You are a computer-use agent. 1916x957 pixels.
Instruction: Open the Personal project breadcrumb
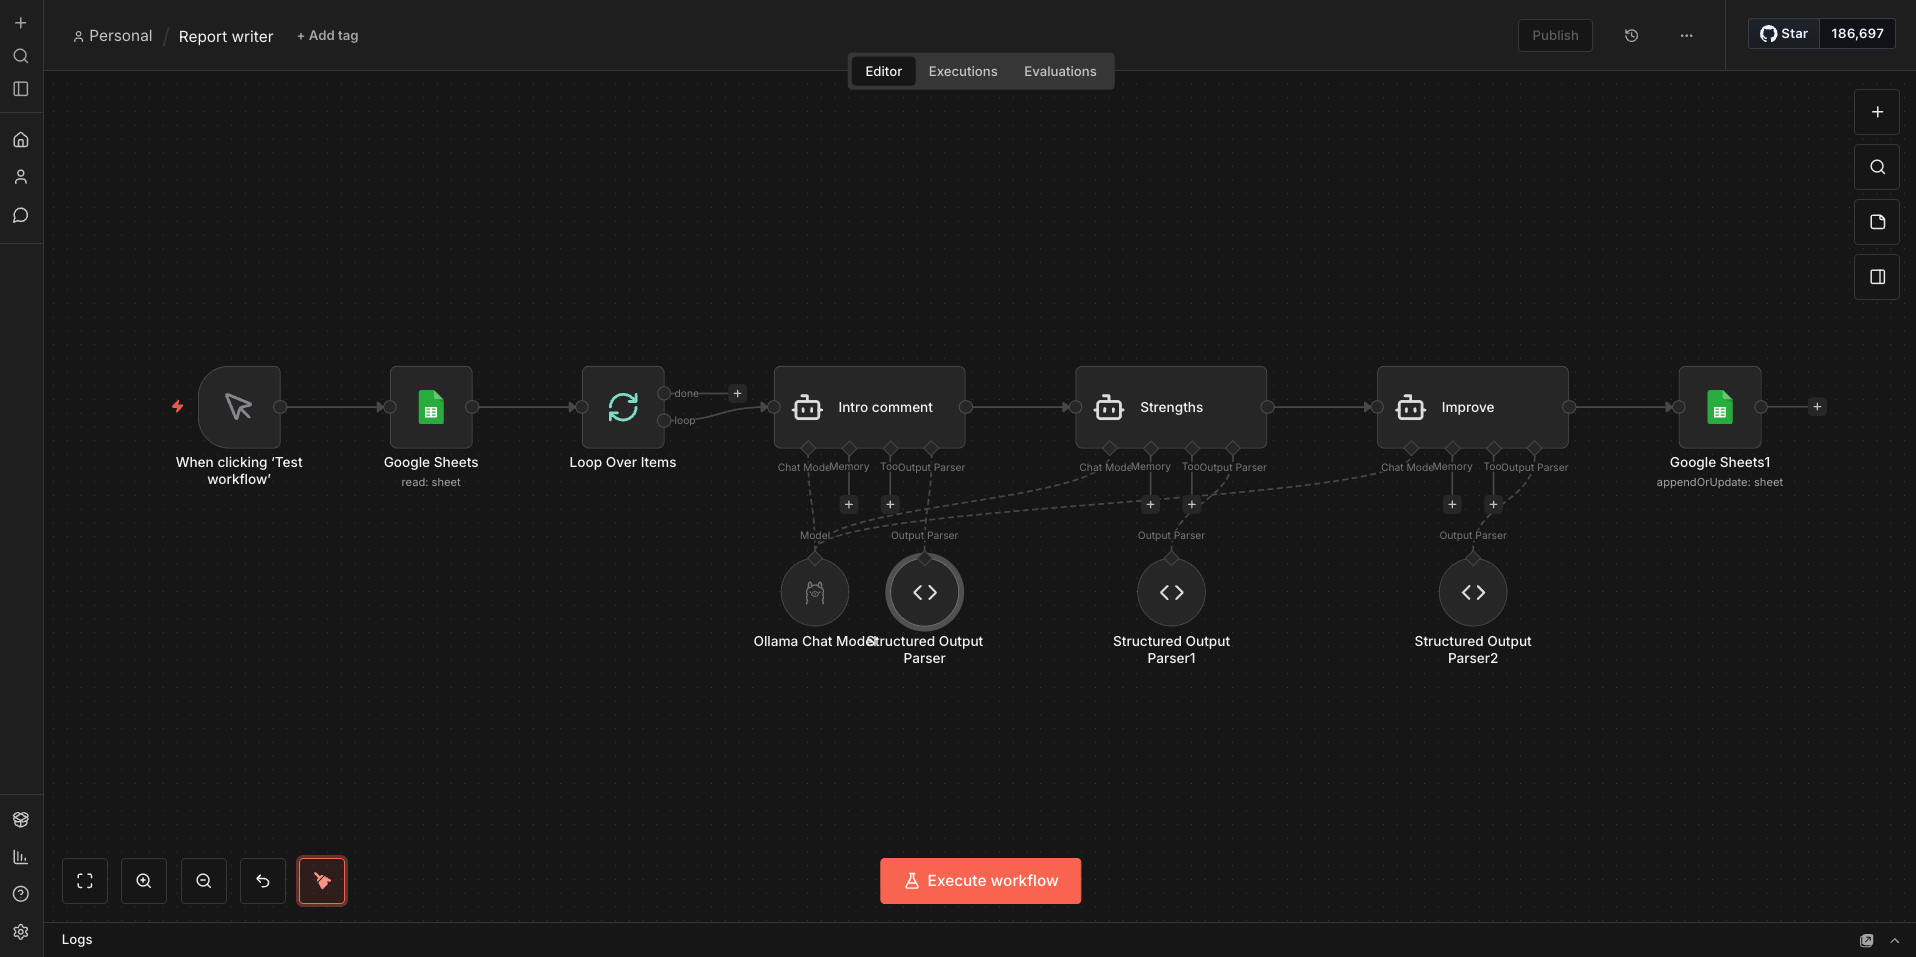pos(113,36)
